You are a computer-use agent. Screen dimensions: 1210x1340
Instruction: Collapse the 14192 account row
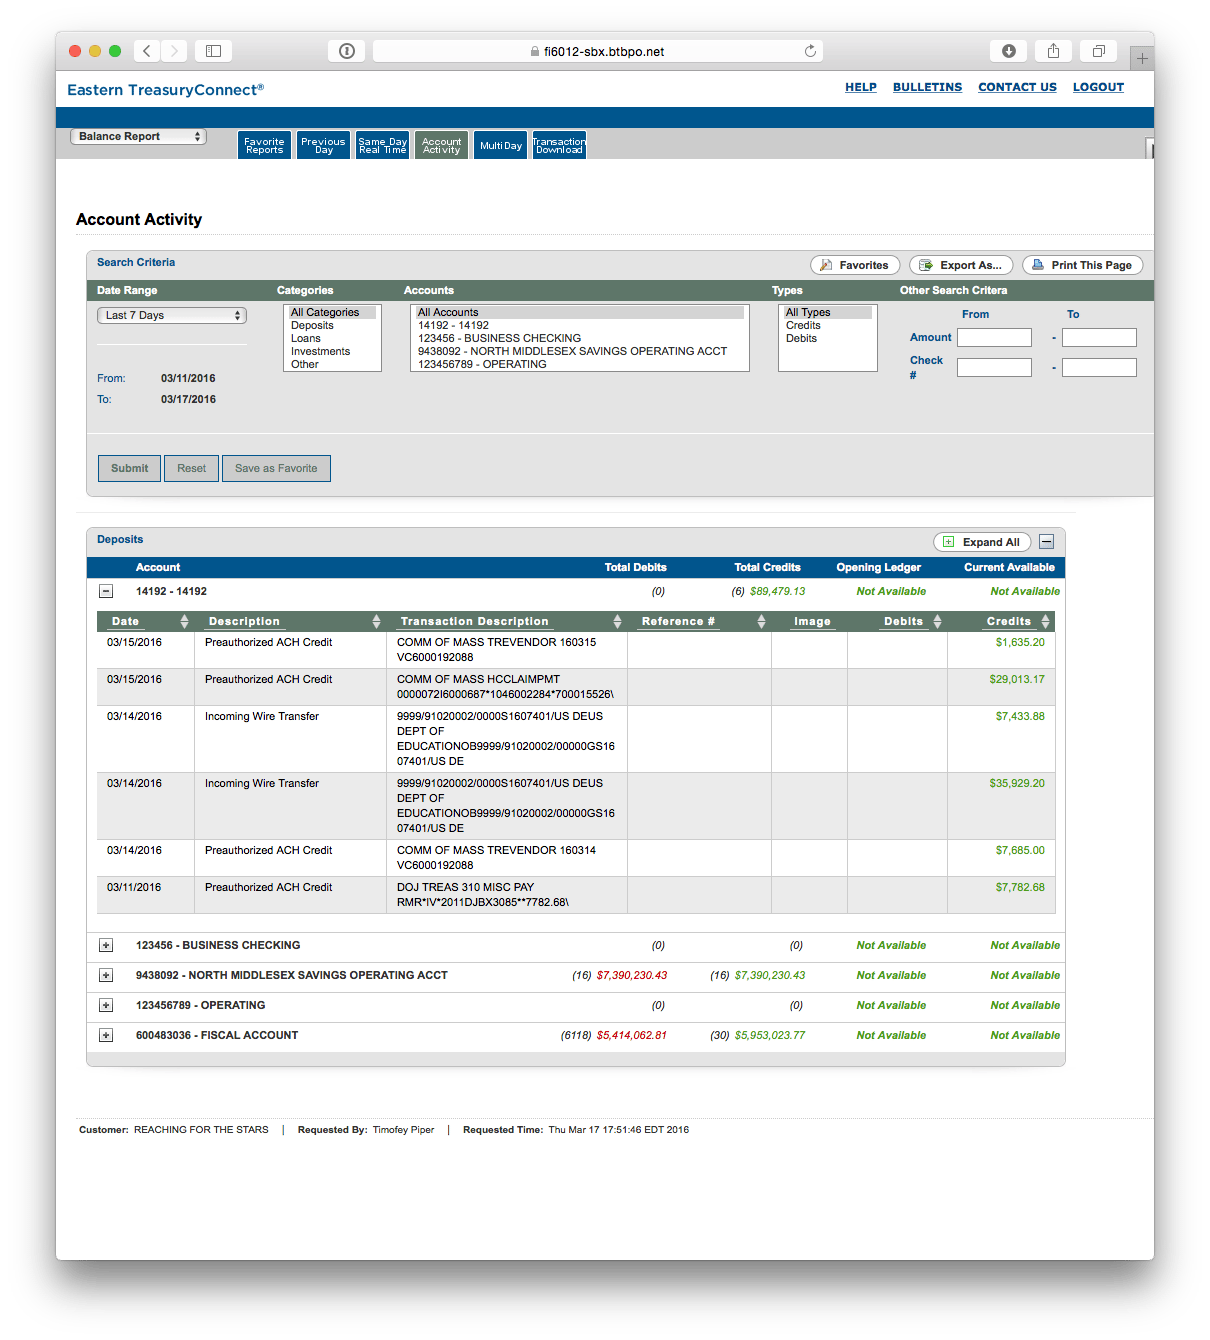tap(106, 591)
